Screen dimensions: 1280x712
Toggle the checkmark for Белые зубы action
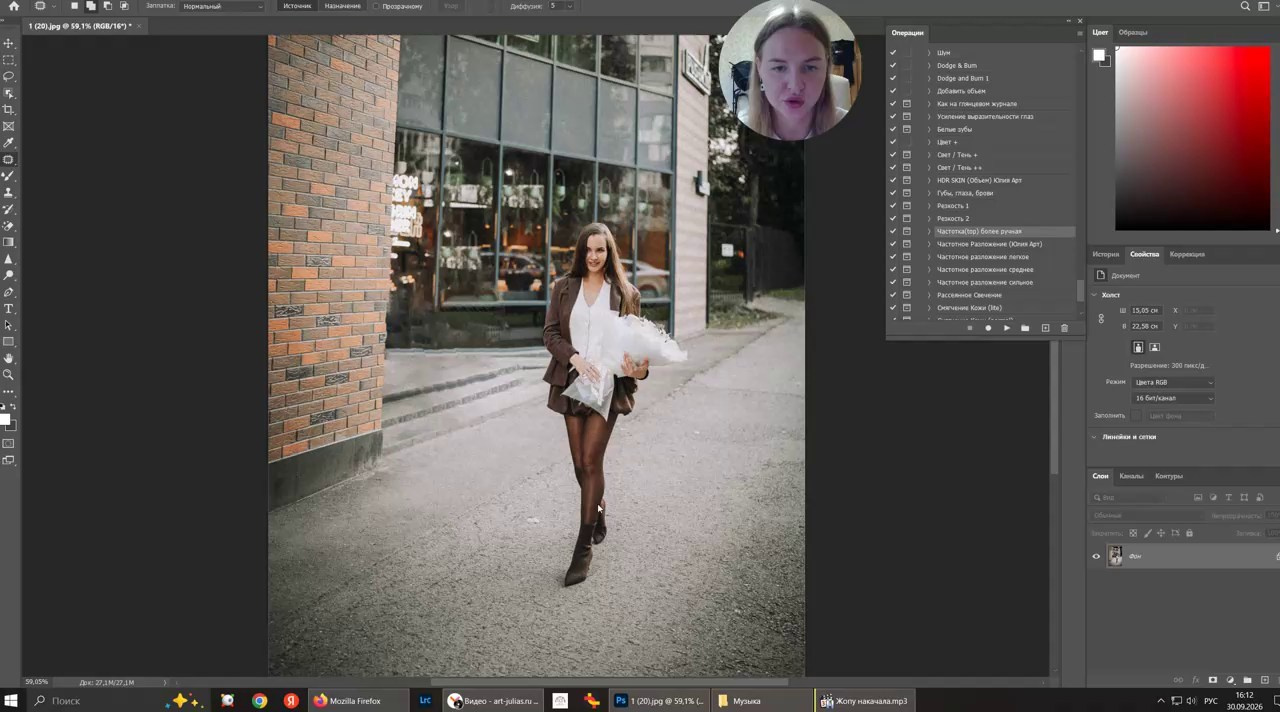point(893,129)
